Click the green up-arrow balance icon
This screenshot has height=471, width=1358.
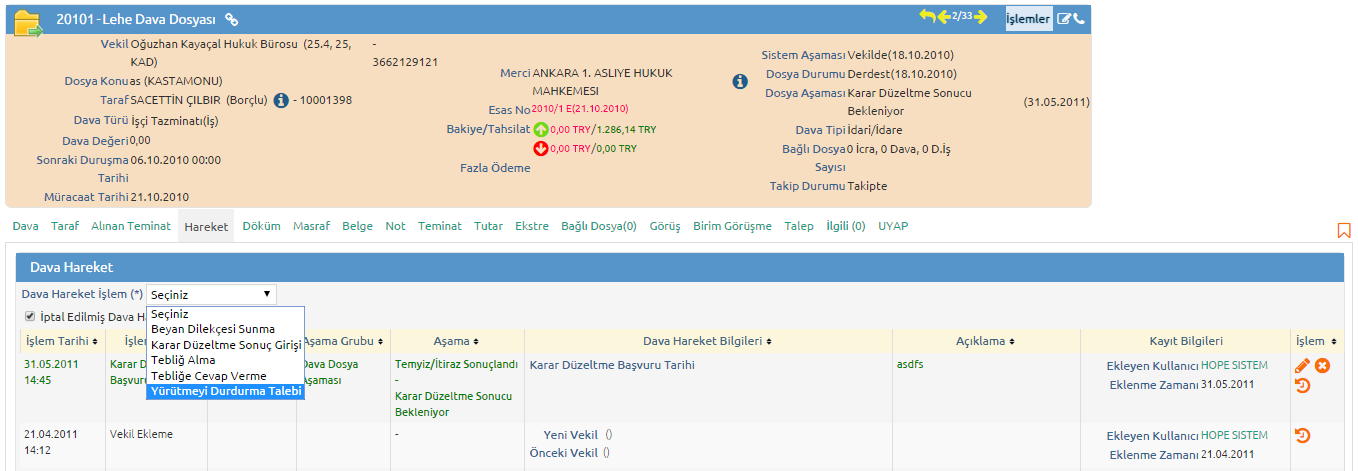[541, 129]
